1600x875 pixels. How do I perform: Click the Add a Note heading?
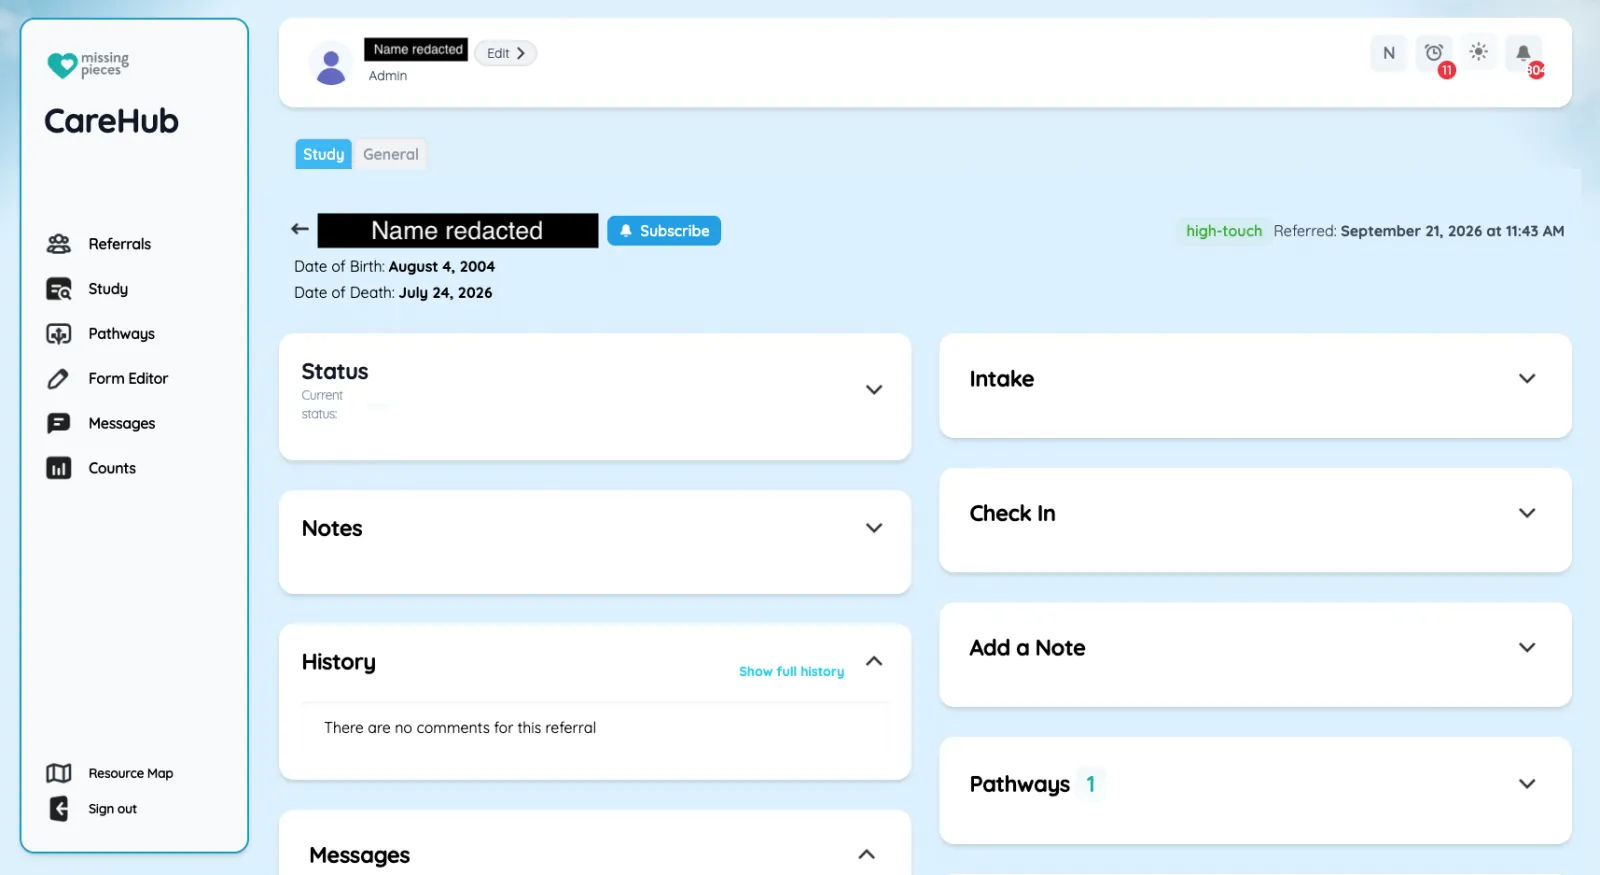point(1027,648)
